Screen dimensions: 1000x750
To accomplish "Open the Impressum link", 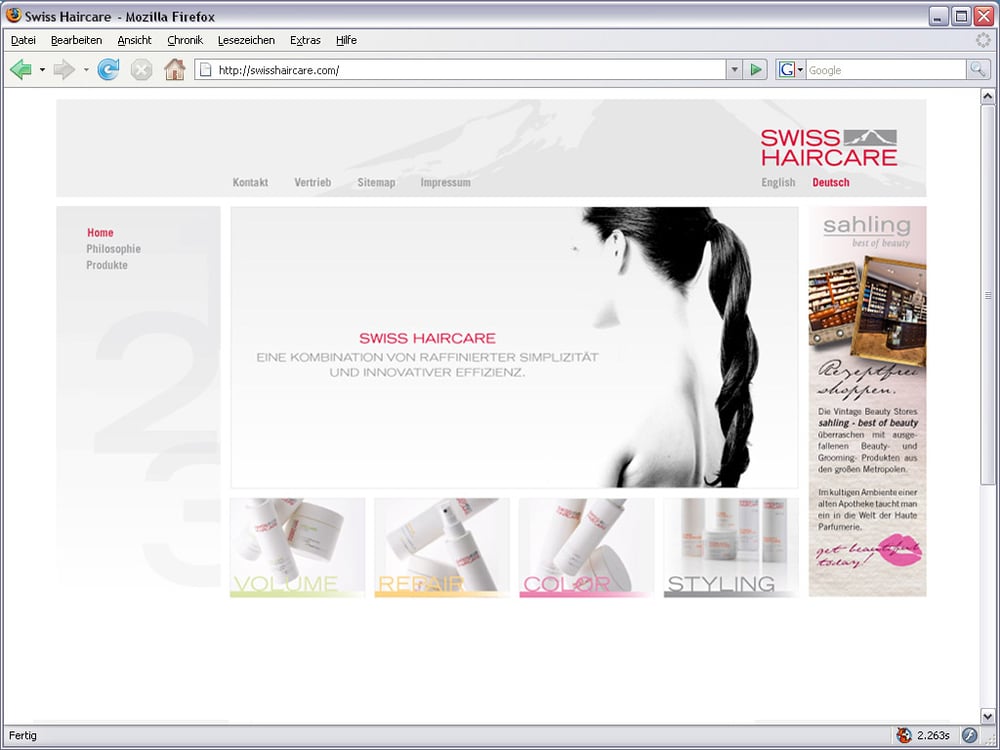I will point(445,182).
